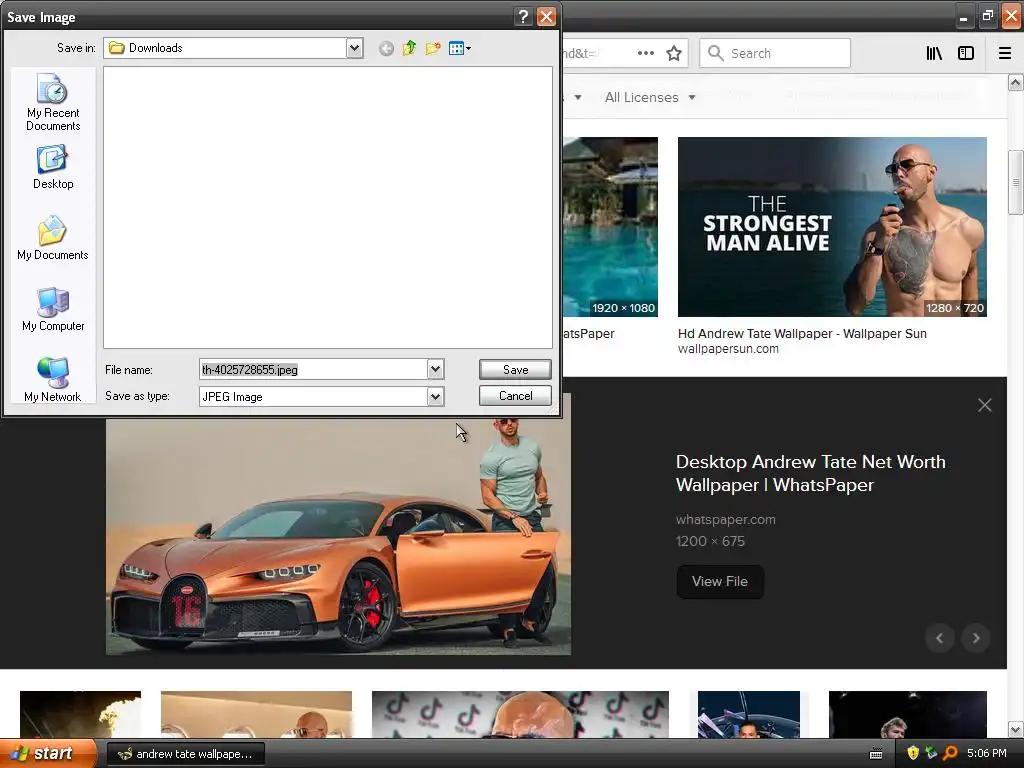Open My Computer in Save dialog sidebar
1024x768 pixels.
point(53,310)
